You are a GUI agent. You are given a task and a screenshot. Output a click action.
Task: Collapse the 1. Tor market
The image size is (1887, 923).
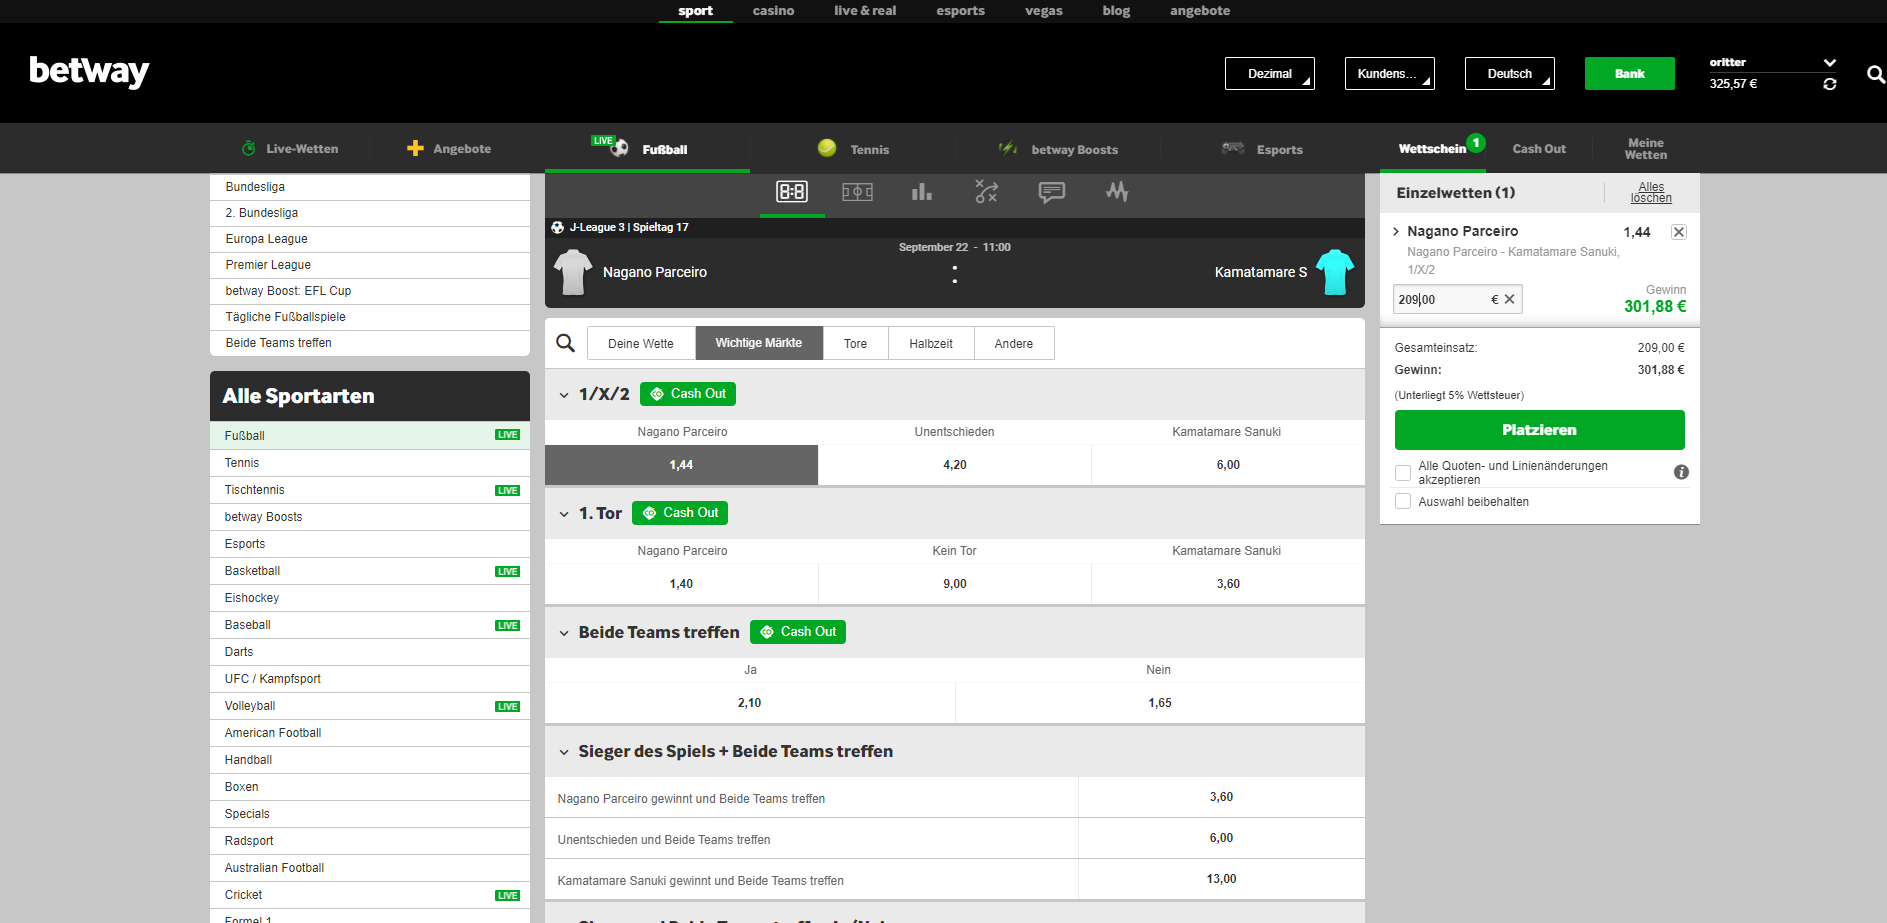tap(564, 514)
